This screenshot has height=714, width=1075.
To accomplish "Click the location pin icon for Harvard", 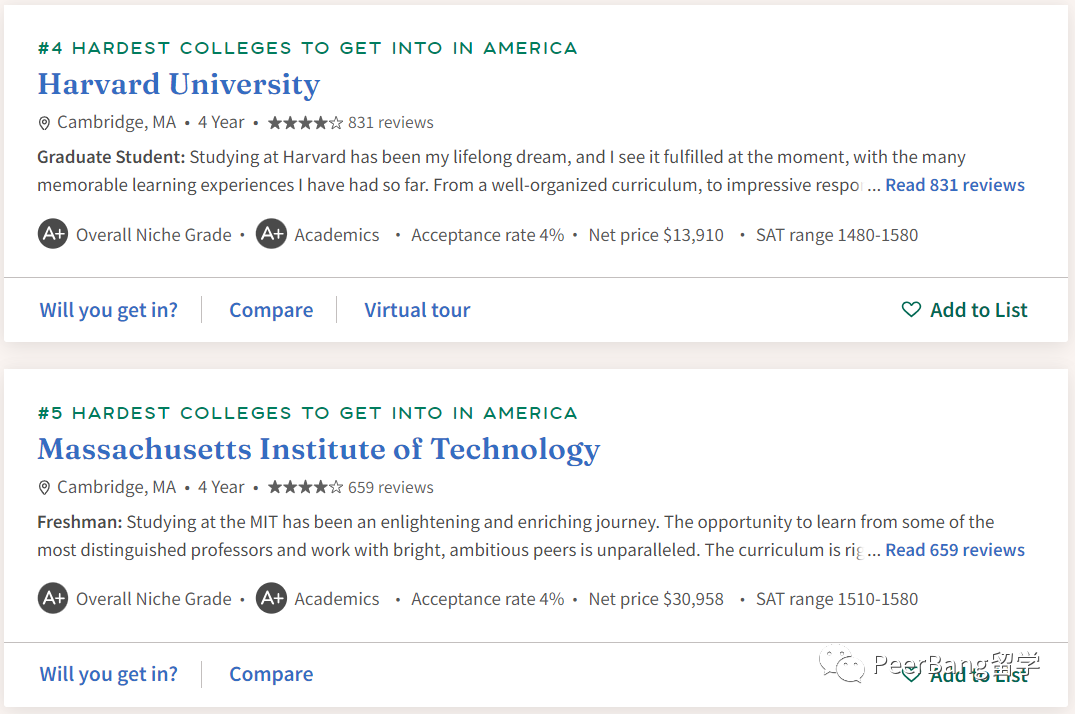I will (44, 123).
